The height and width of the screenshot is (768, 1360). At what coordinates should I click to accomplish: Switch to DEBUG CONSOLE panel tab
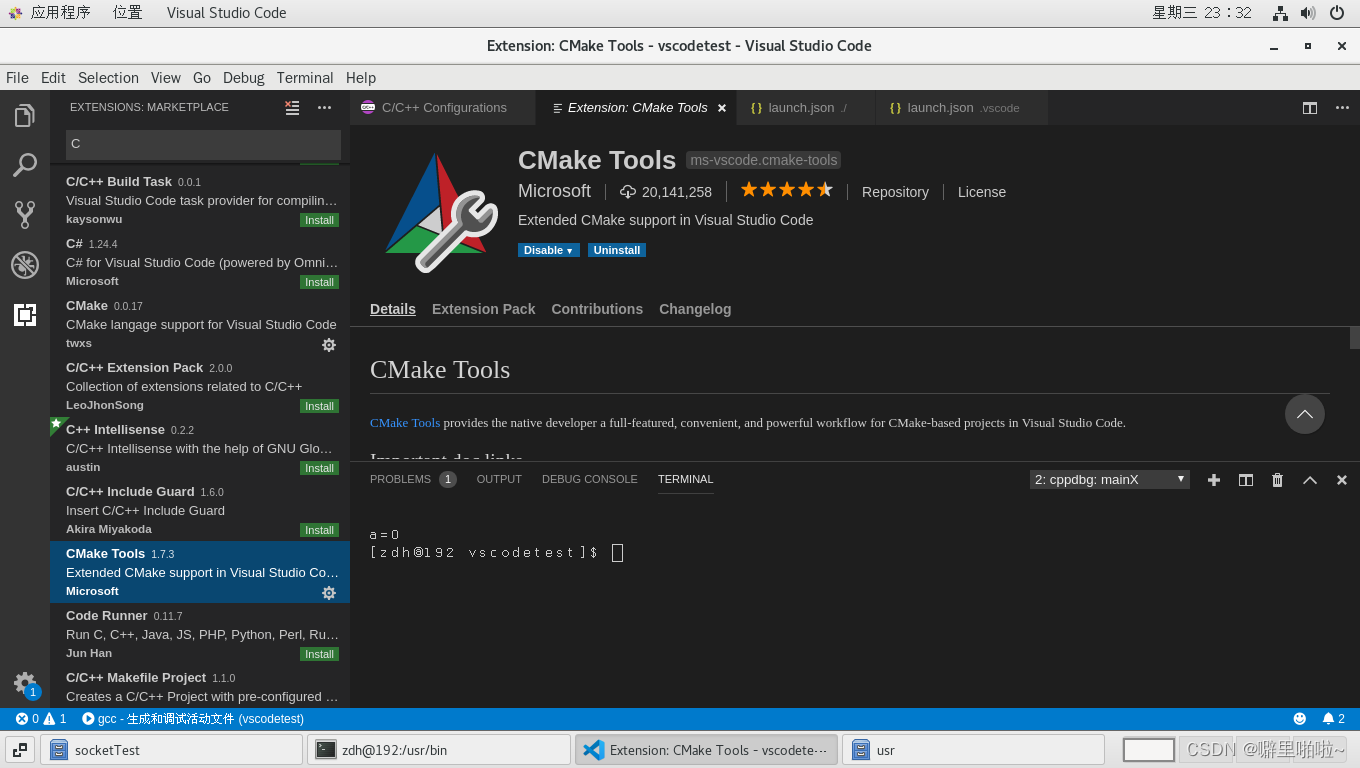click(x=590, y=480)
